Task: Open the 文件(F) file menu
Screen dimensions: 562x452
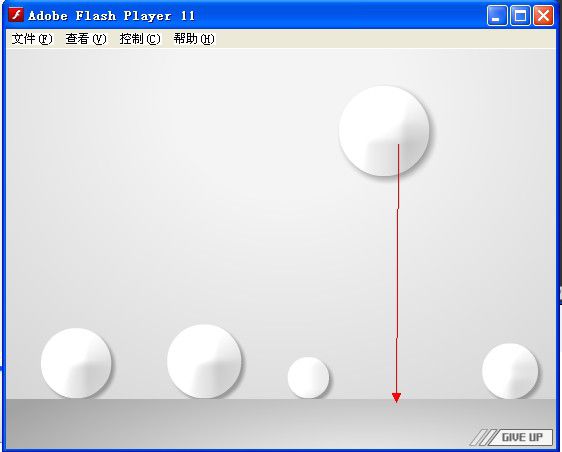Action: point(32,39)
